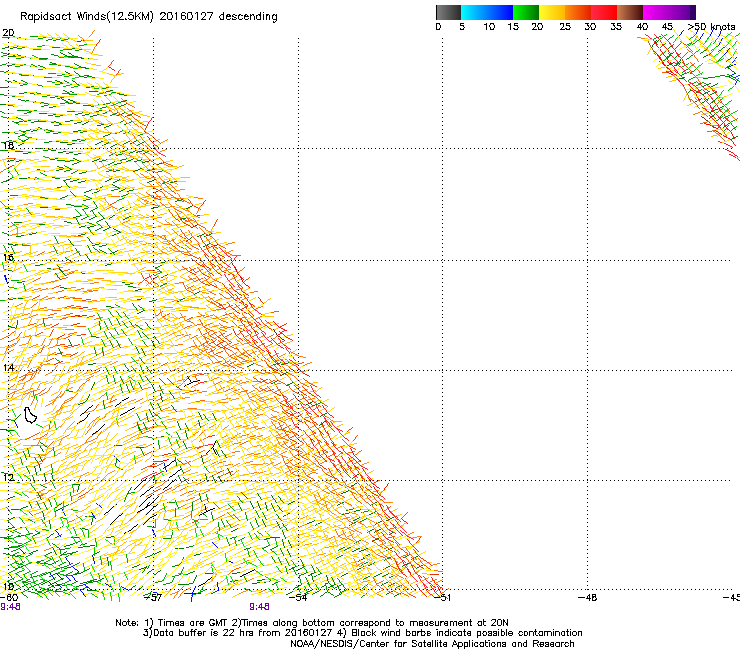Click the 'NOAA/NESDIS/Center for Satellite Applications and Research' credit
This screenshot has height=650, width=740.
[432, 644]
